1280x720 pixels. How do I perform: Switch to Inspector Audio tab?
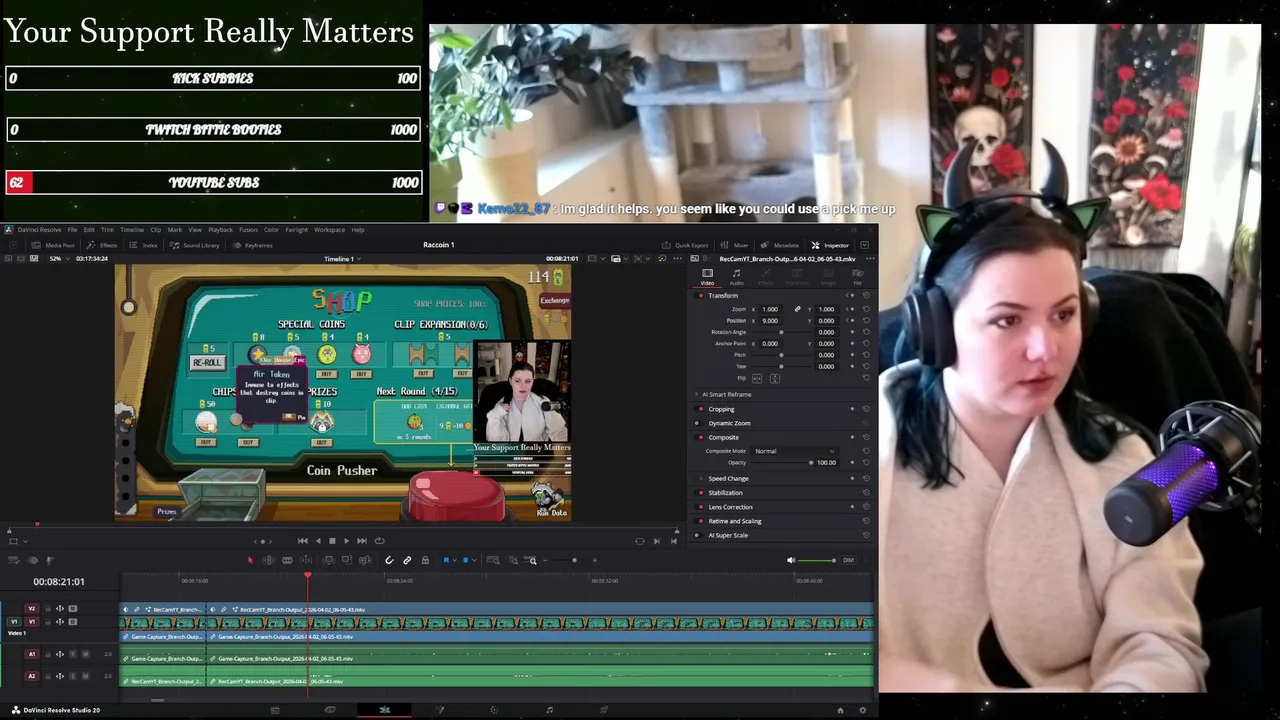(x=736, y=276)
